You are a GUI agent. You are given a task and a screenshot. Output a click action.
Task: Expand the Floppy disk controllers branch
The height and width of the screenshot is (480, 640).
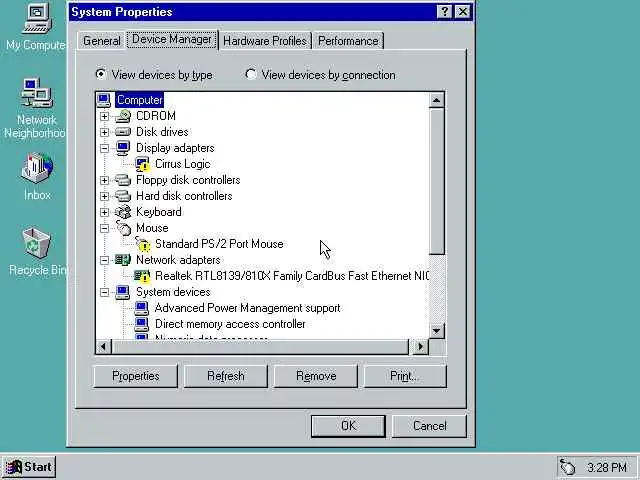coord(104,180)
